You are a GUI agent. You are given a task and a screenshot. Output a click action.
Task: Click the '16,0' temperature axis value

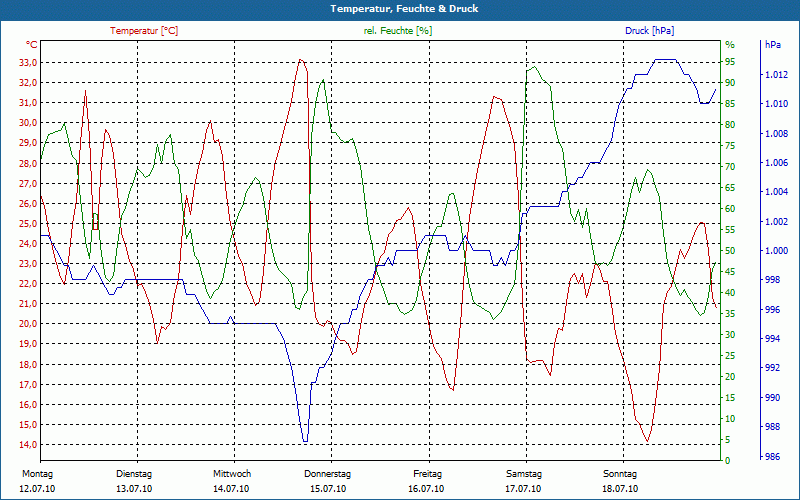[x=27, y=405]
